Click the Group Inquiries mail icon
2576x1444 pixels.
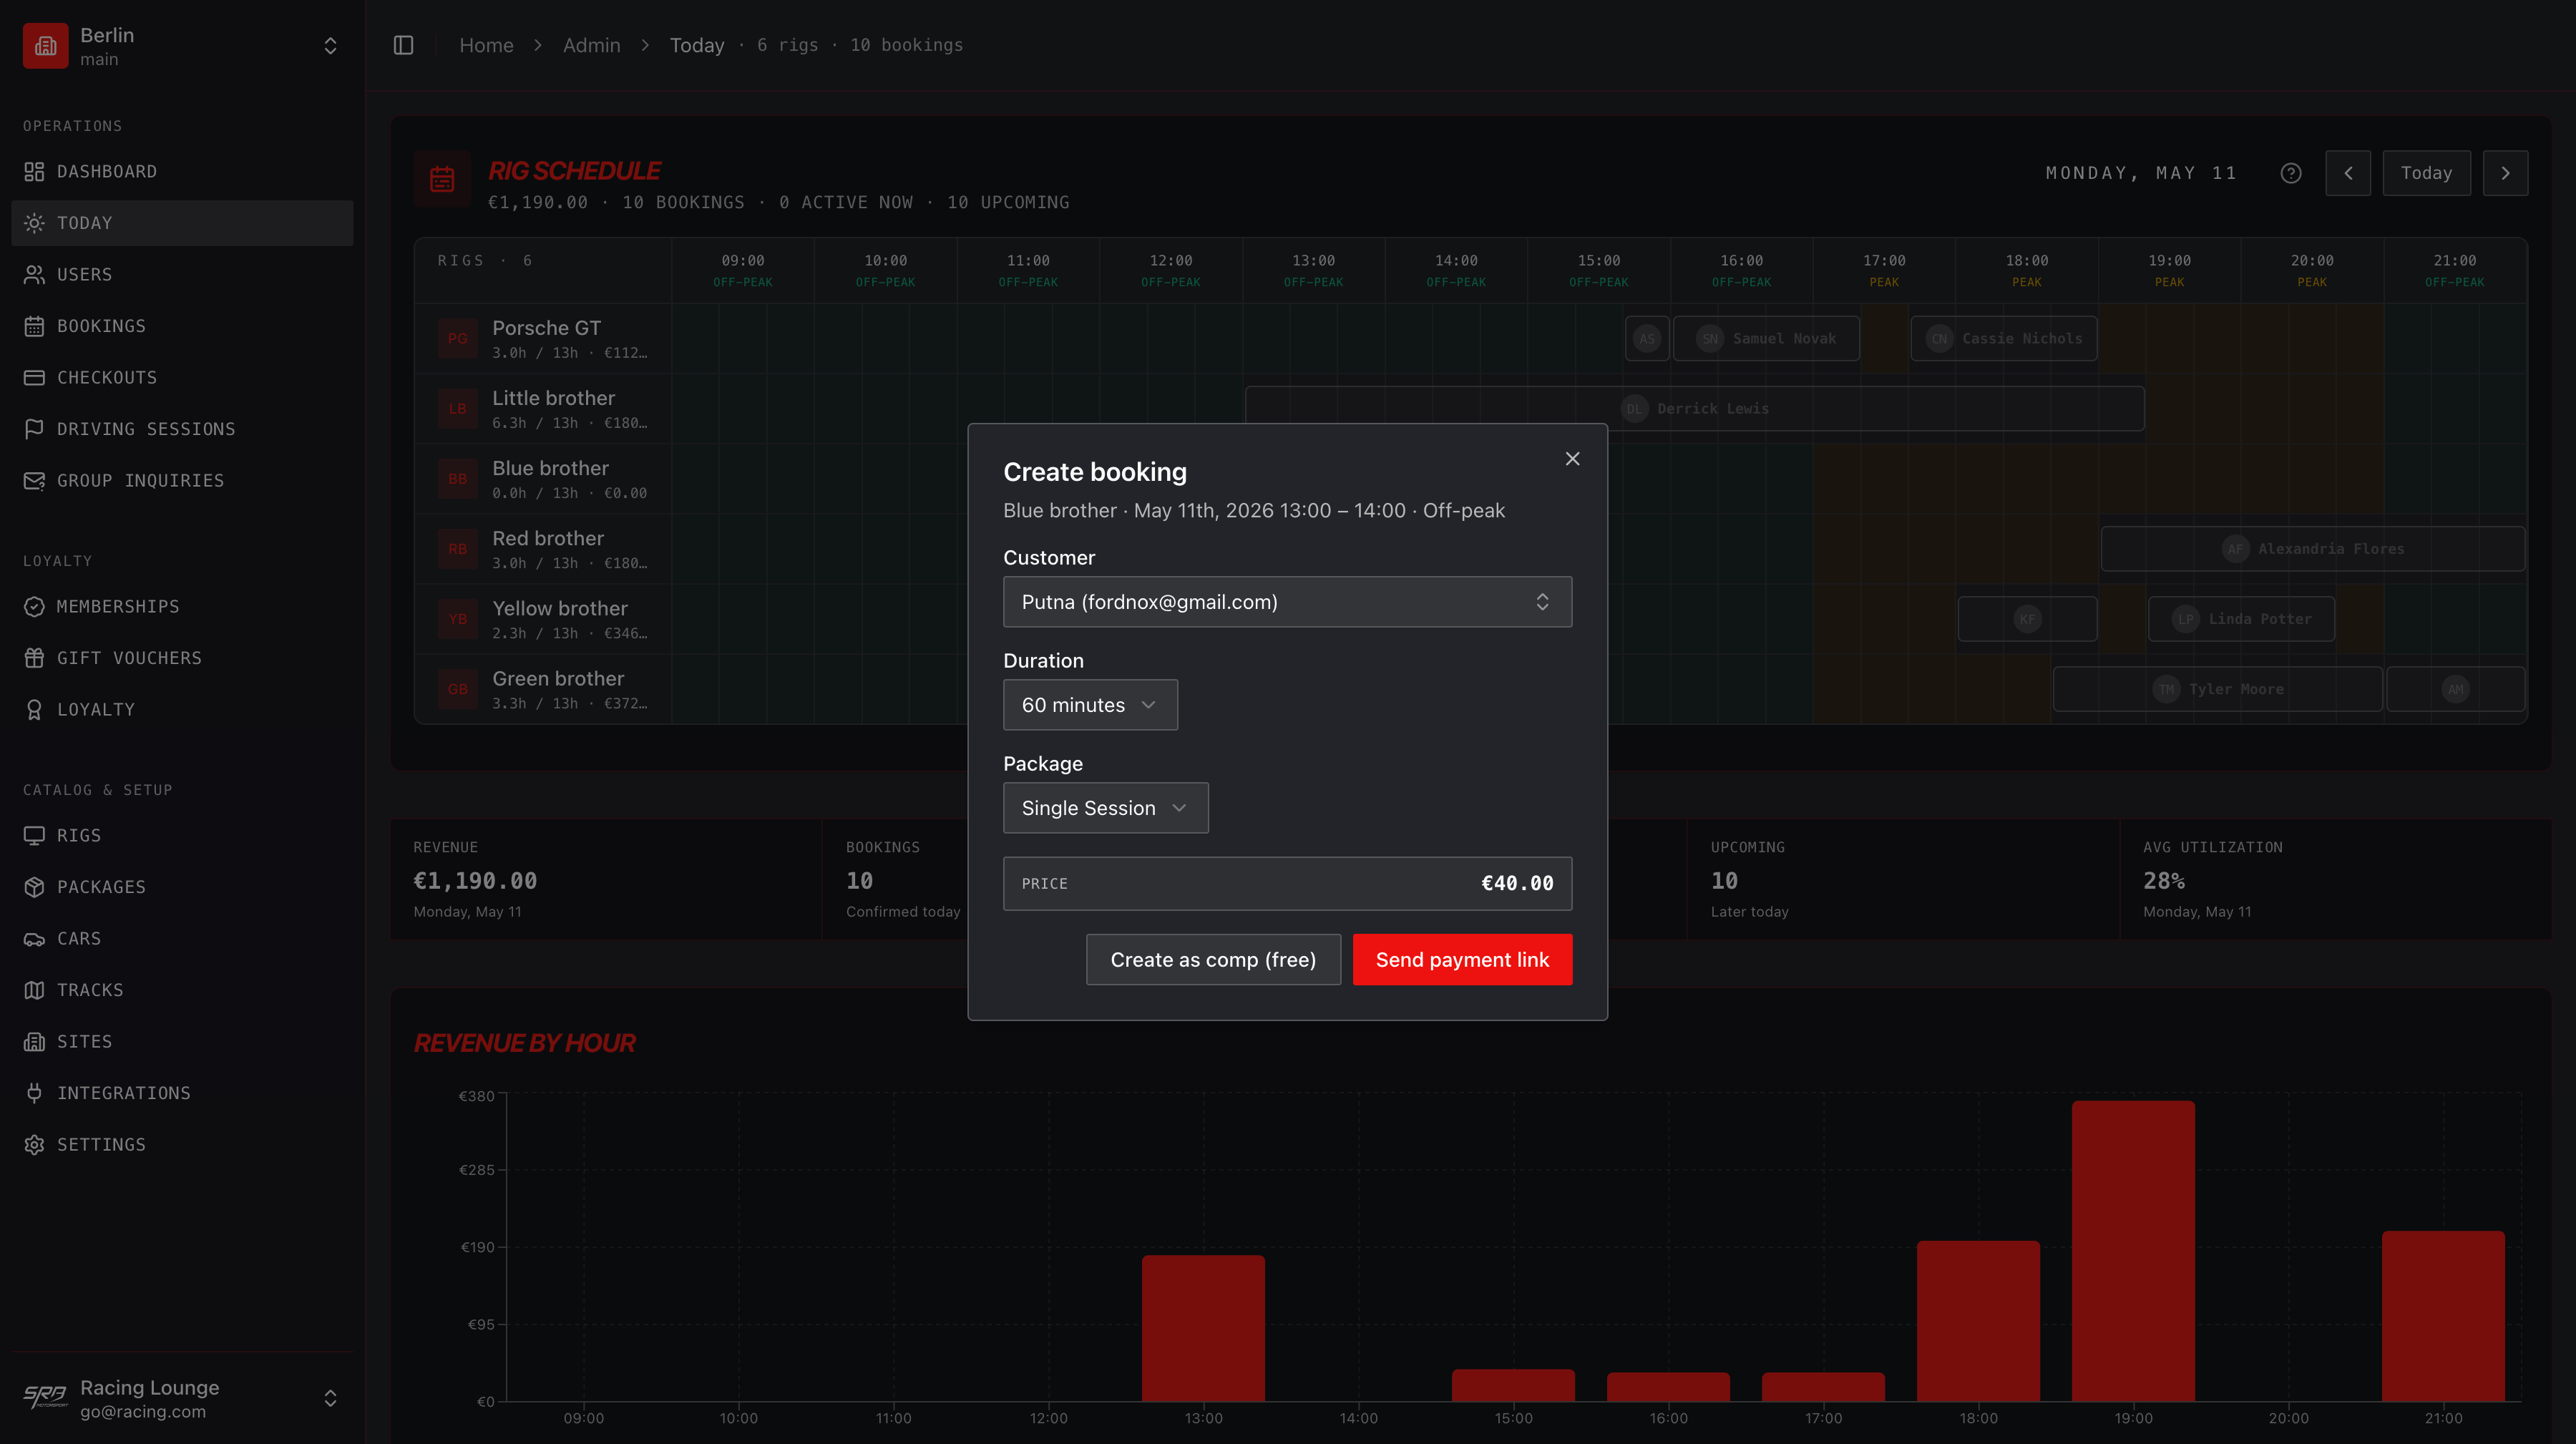pyautogui.click(x=34, y=481)
